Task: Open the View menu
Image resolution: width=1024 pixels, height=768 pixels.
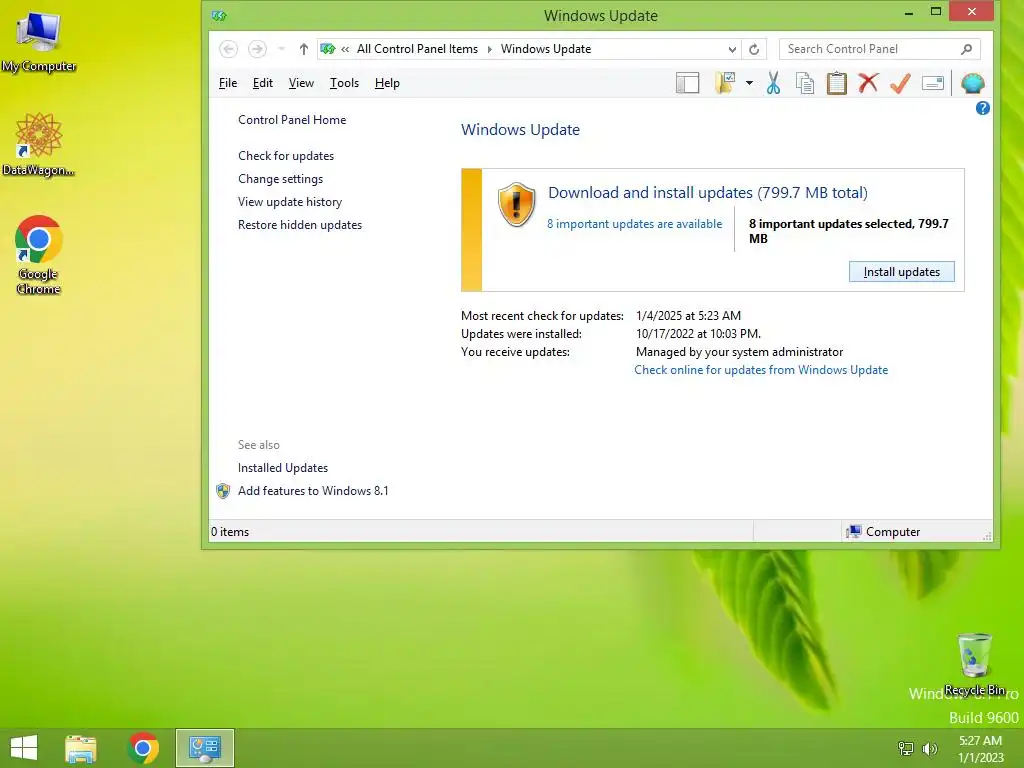Action: (x=301, y=83)
